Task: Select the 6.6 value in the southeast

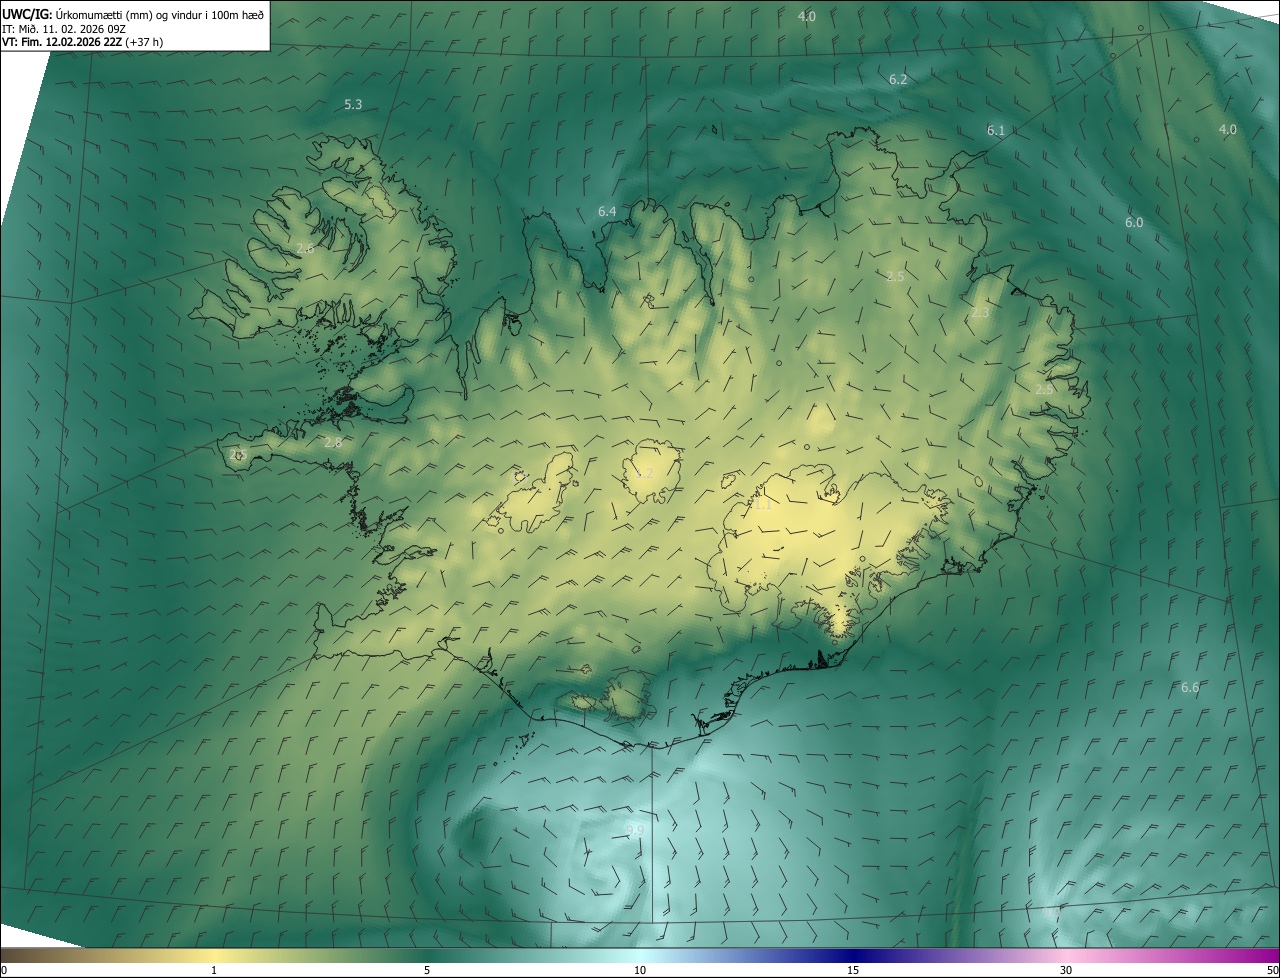Action: (1190, 688)
